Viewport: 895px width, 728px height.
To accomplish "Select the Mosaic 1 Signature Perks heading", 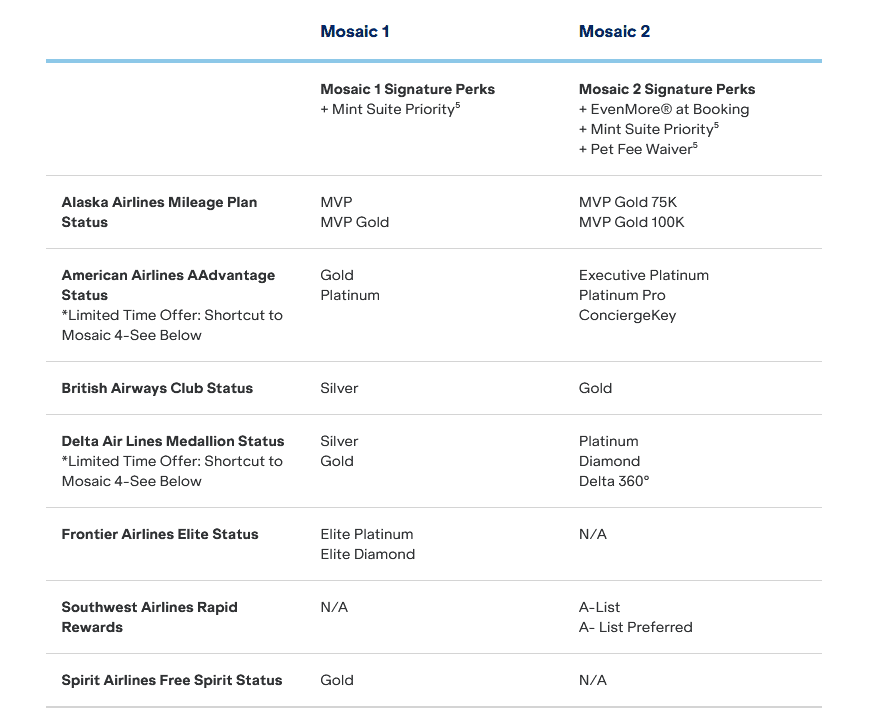I will tap(407, 89).
